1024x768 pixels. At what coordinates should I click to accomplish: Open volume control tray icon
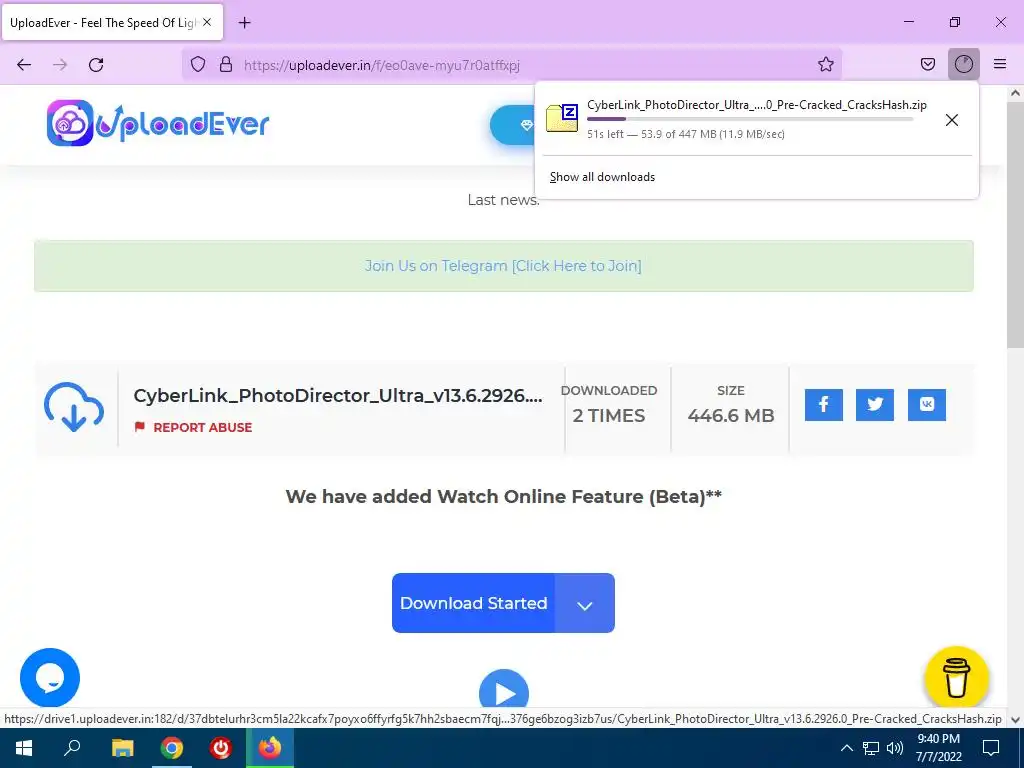click(x=895, y=748)
